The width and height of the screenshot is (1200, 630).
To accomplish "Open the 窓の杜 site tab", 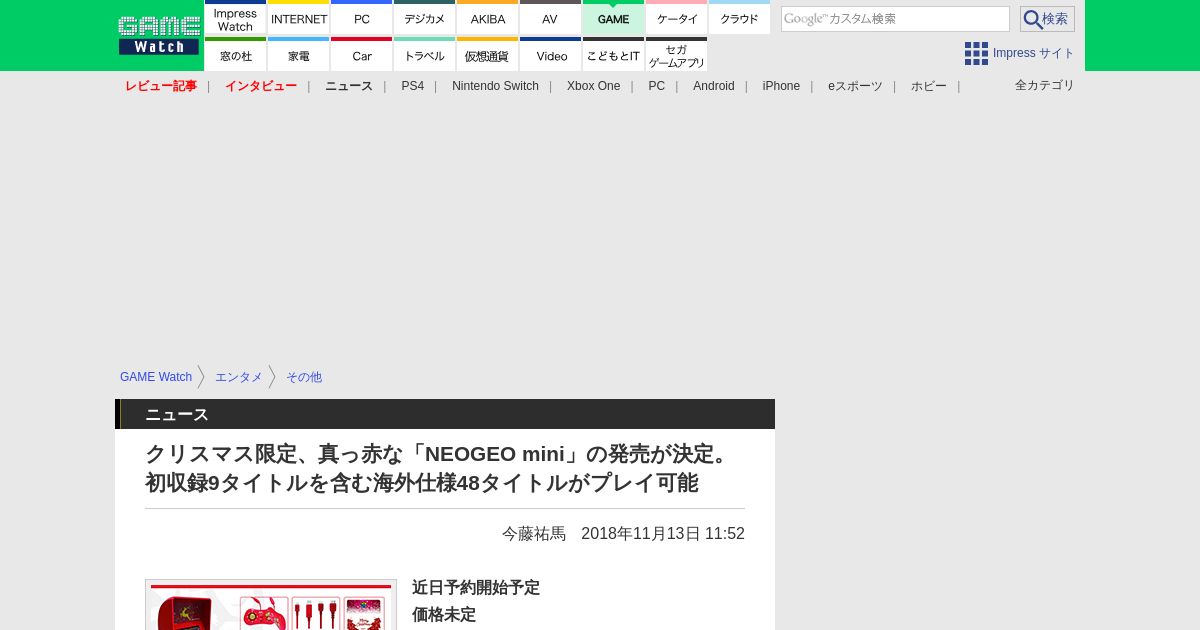I will point(235,55).
